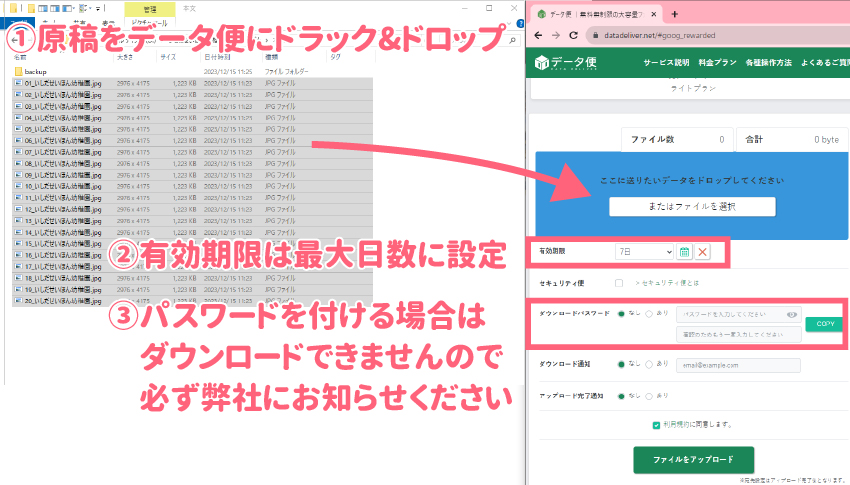This screenshot has height=485, width=850.
Task: Click the file icon of the 05_ jpg
Action: (18, 129)
